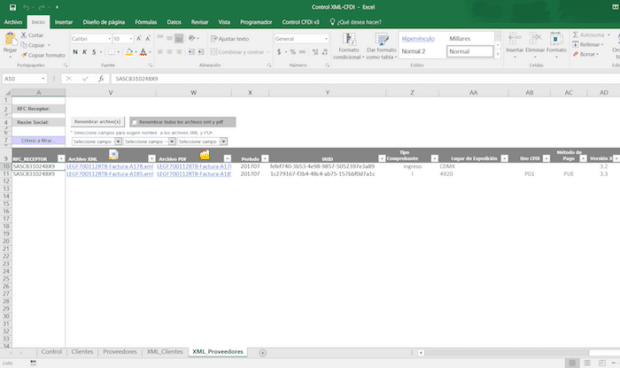Check Renombrar todos los archivos xml y pdf

coord(134,122)
